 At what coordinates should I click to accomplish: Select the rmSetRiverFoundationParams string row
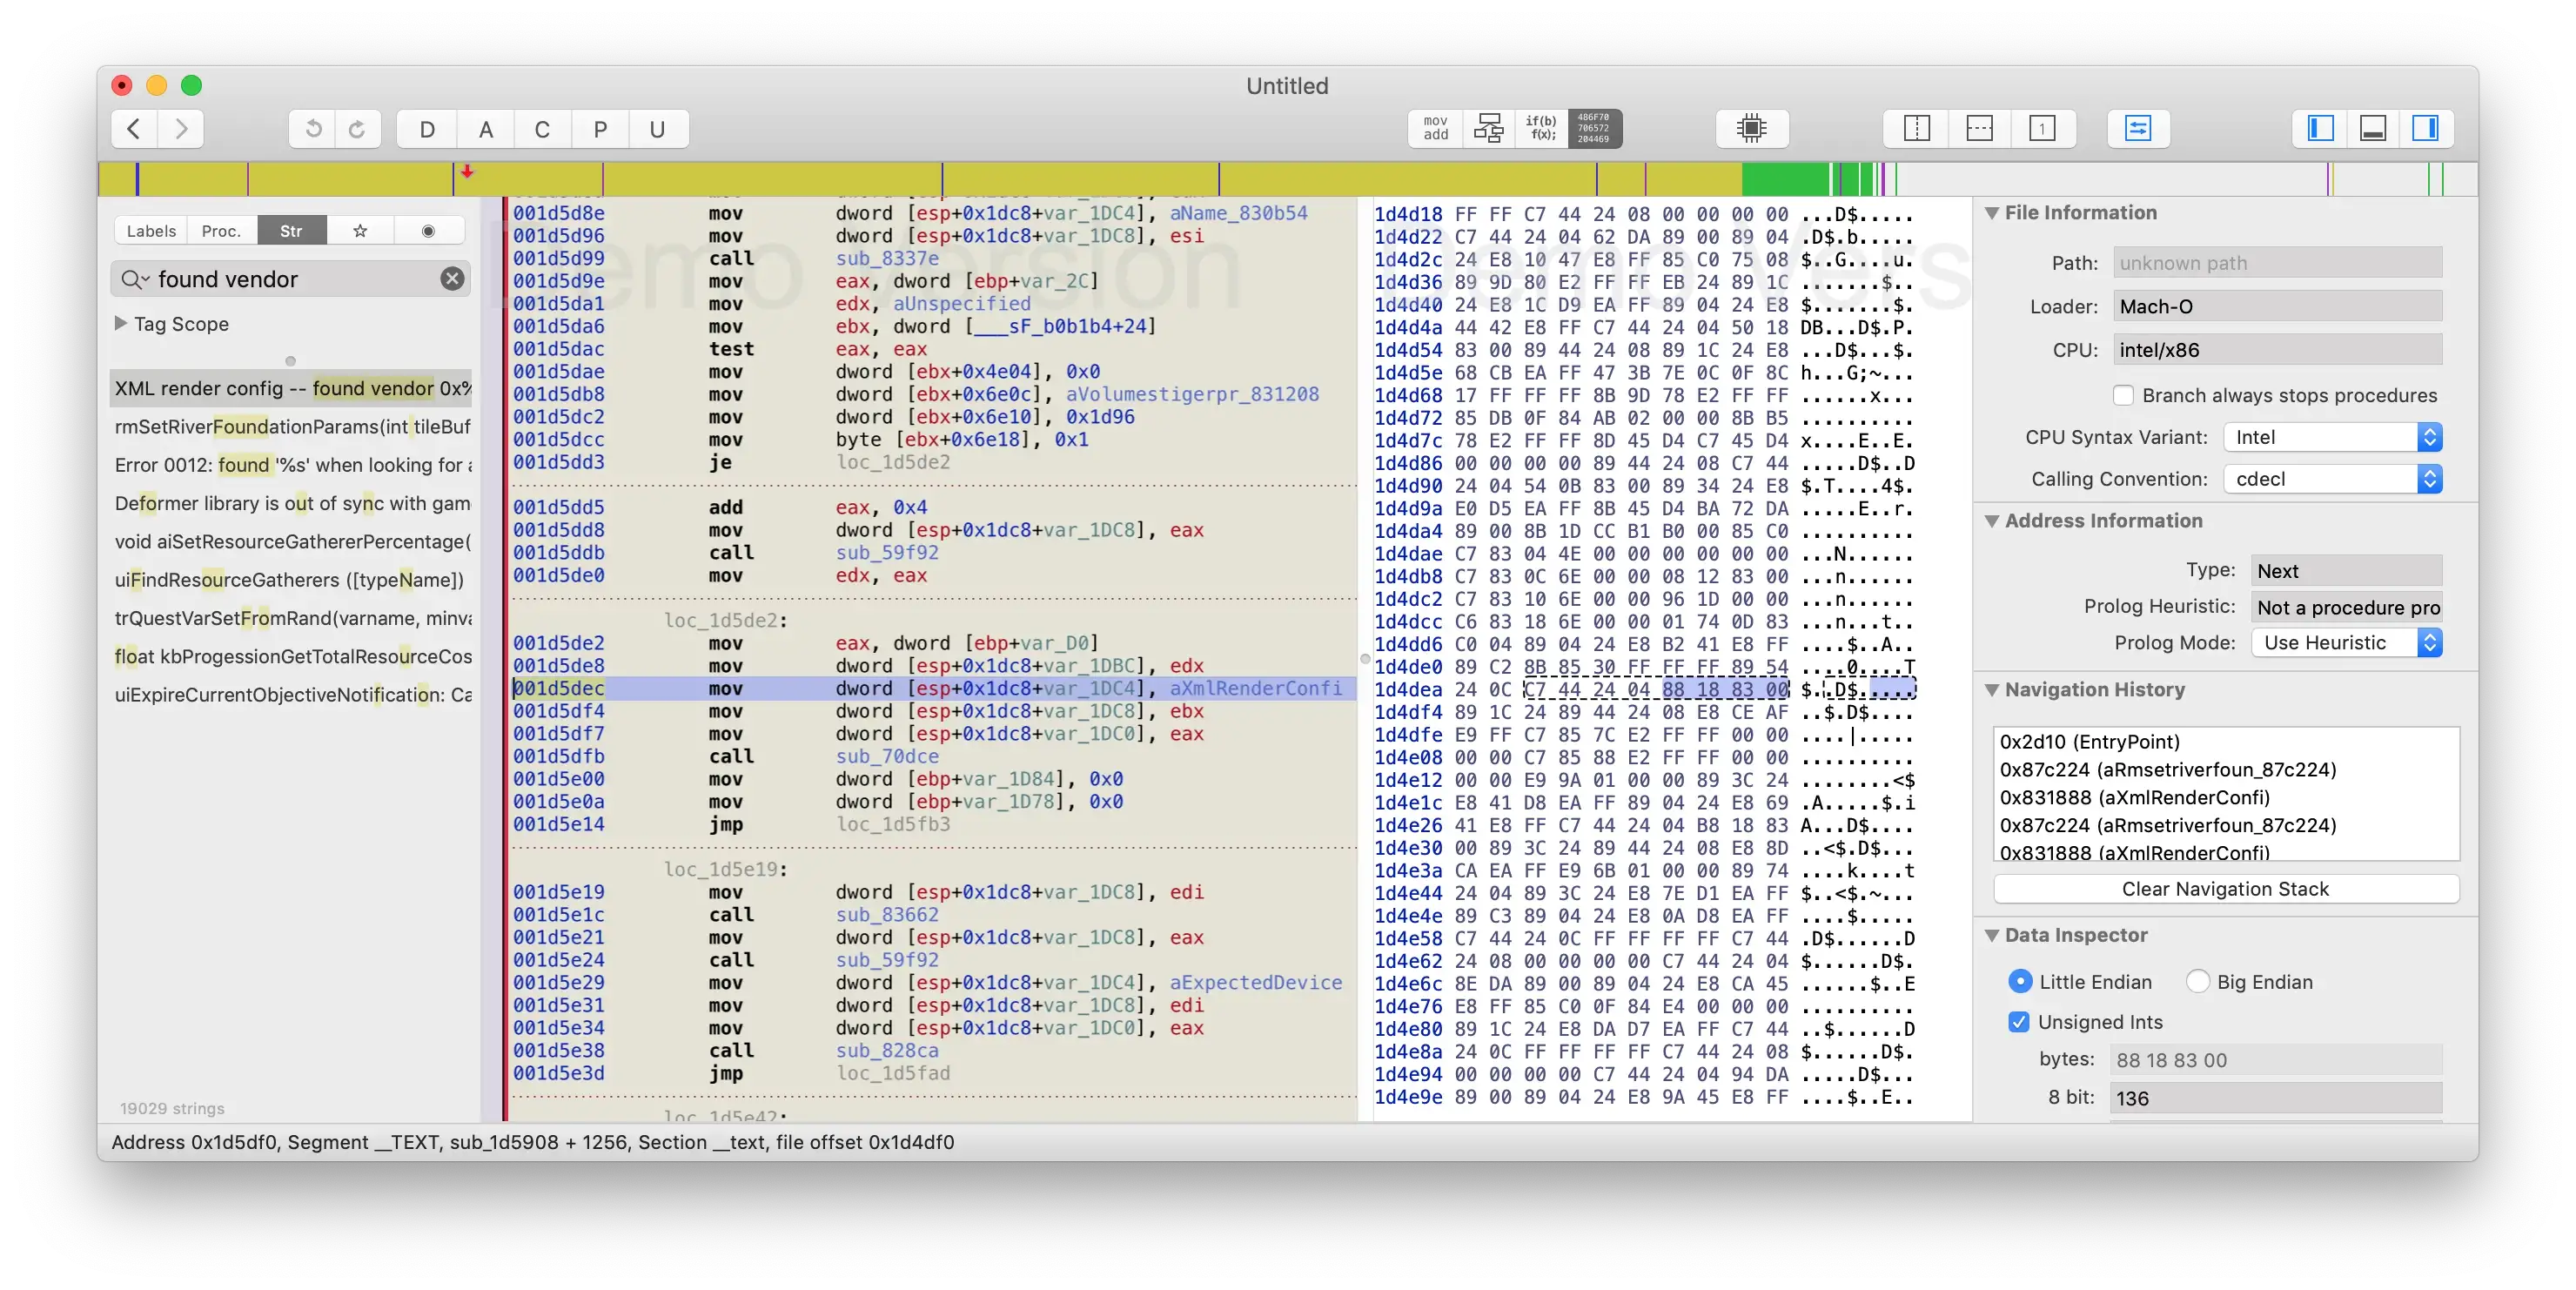tap(291, 427)
